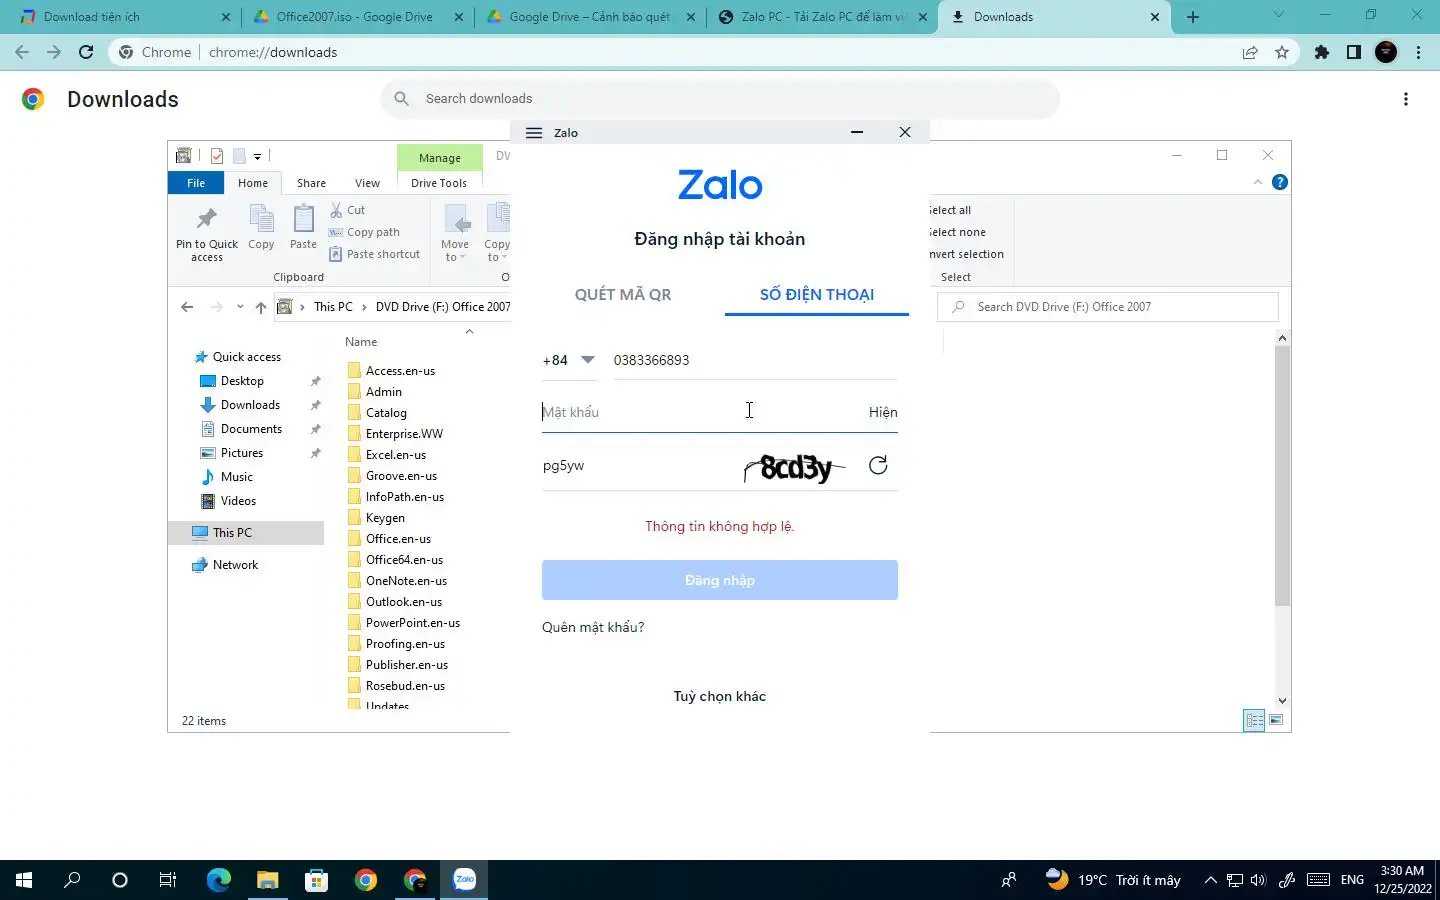Click Explorer Help question icon
The image size is (1440, 900).
1279,182
